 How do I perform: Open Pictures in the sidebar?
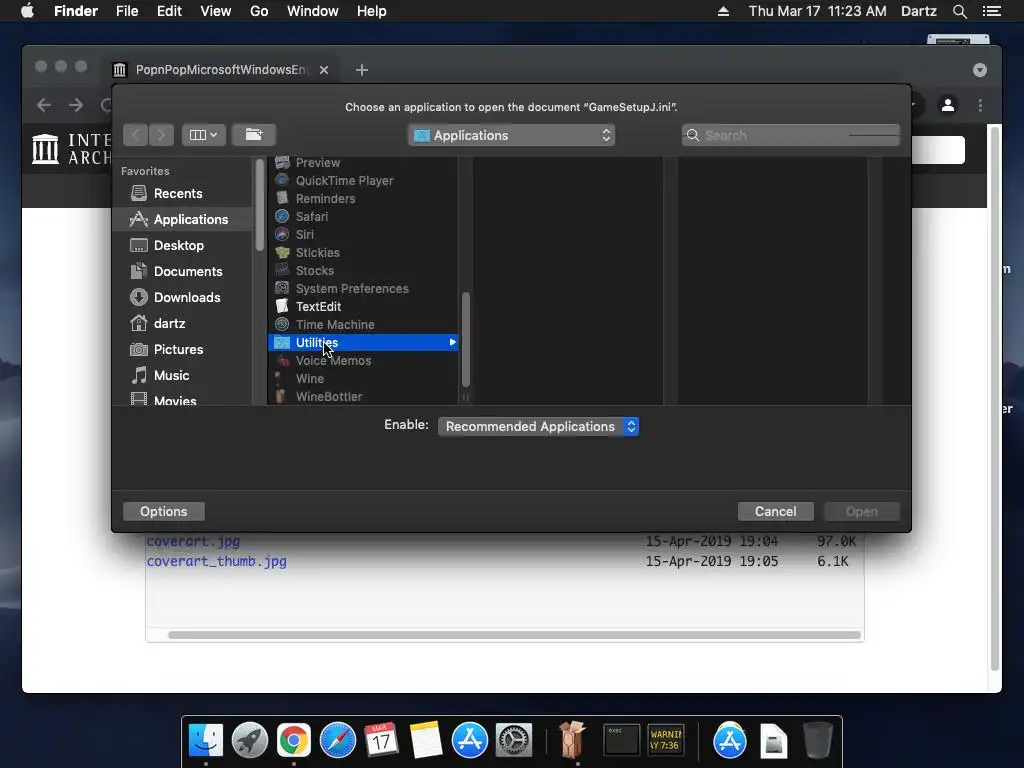point(167,349)
